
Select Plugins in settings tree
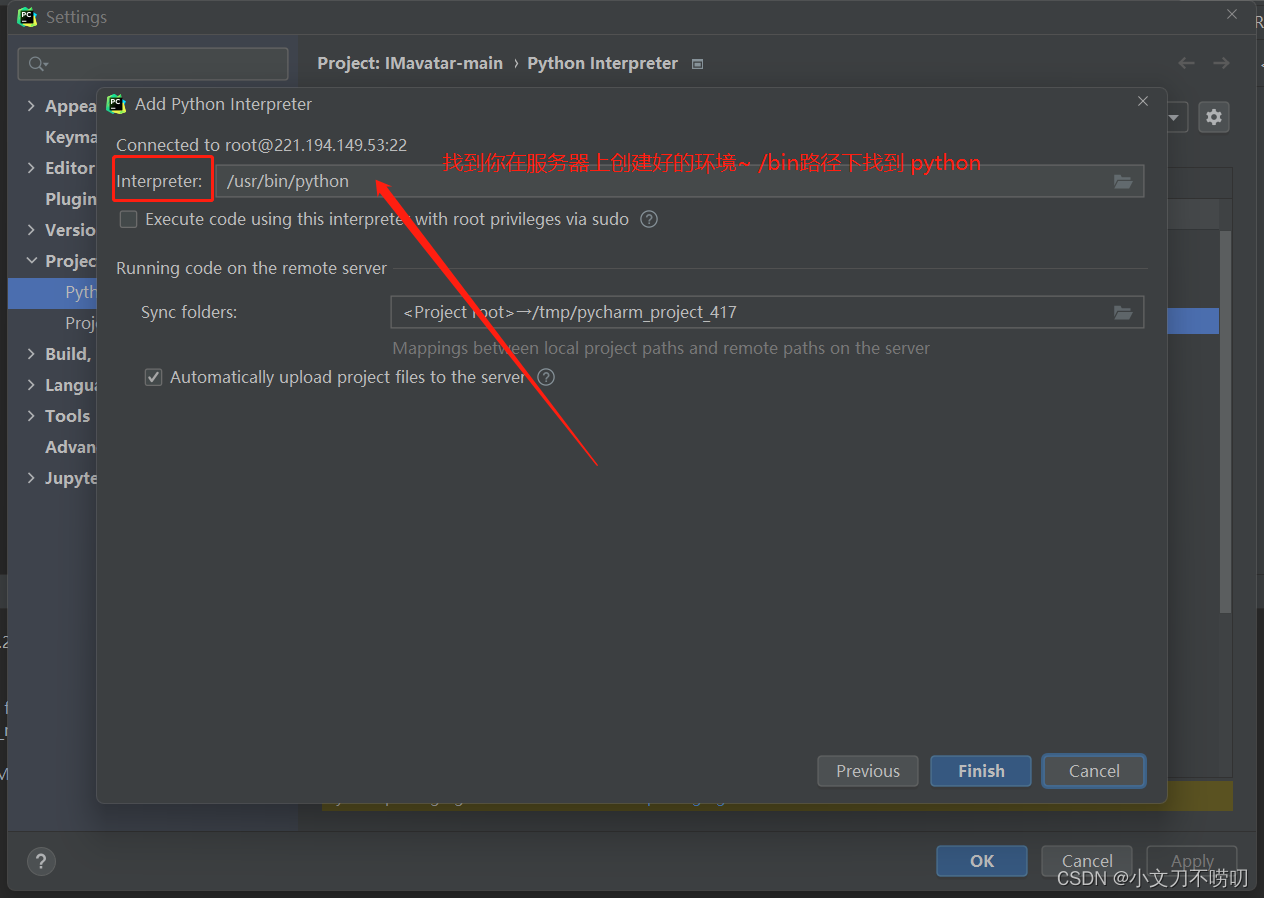71,199
